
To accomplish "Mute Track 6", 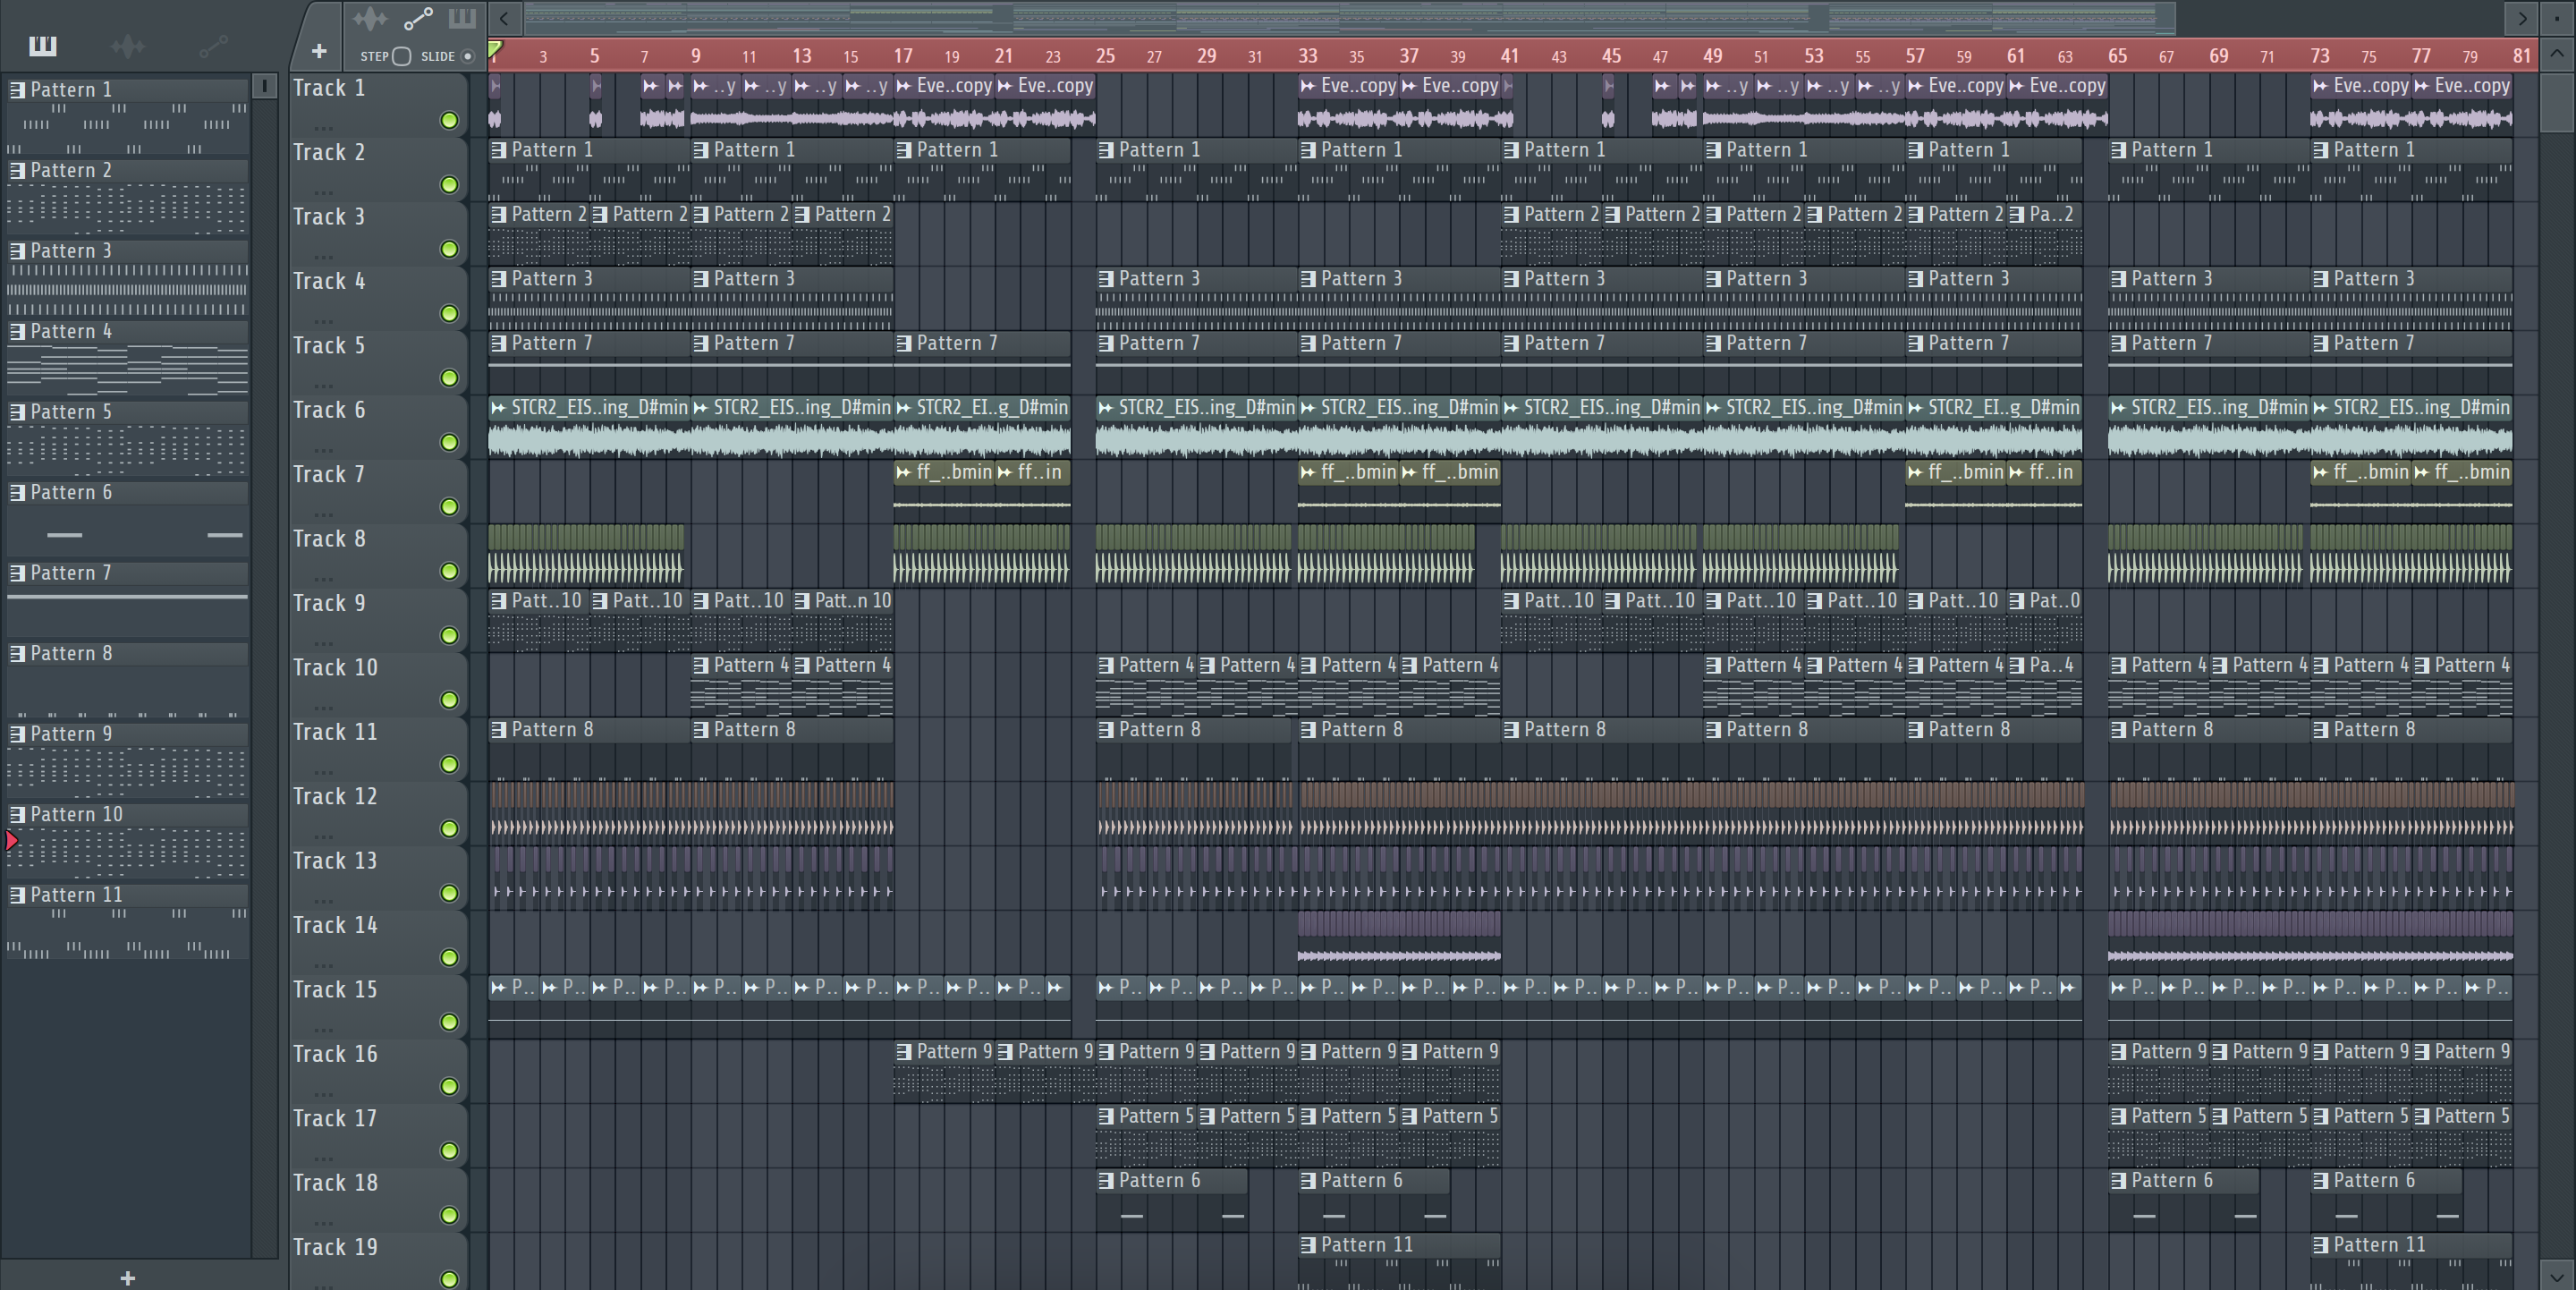I will 449,442.
